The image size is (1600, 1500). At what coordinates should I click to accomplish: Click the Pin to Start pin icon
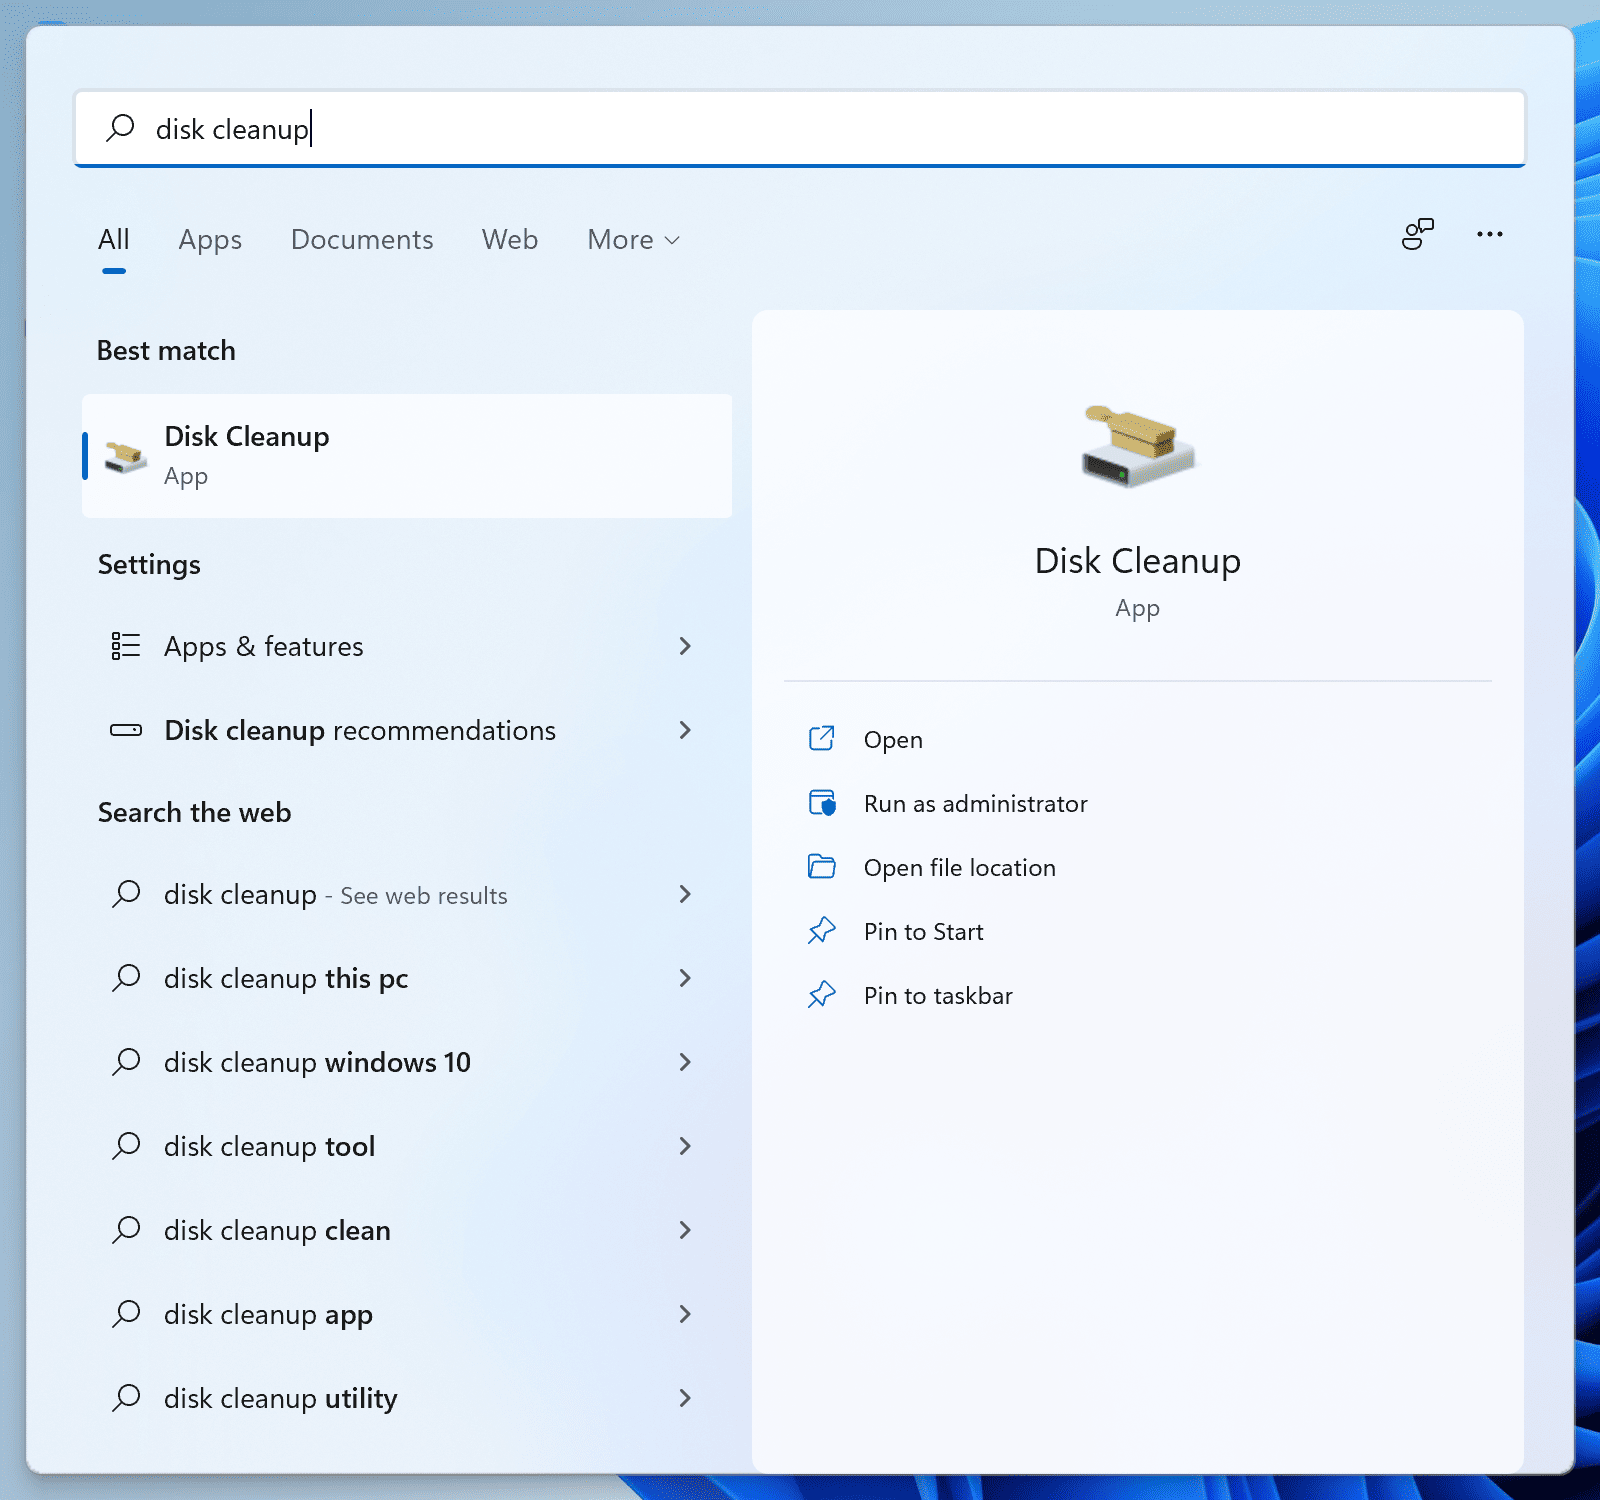822,931
